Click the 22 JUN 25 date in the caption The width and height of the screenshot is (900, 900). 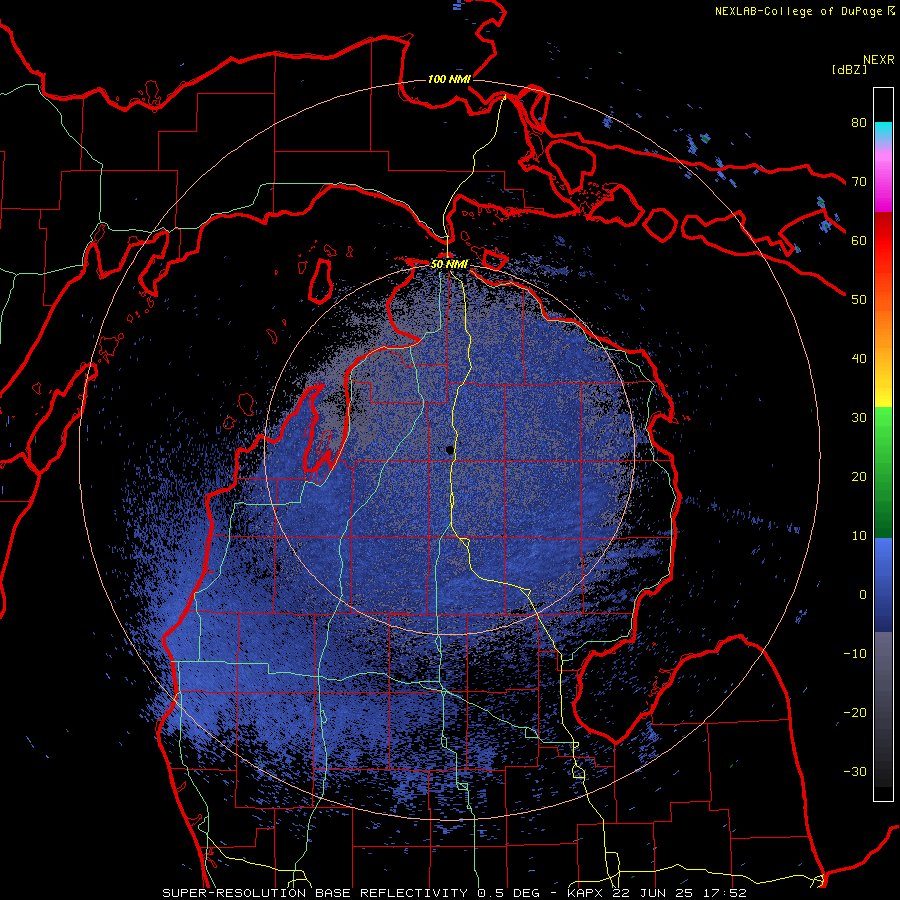point(654,893)
